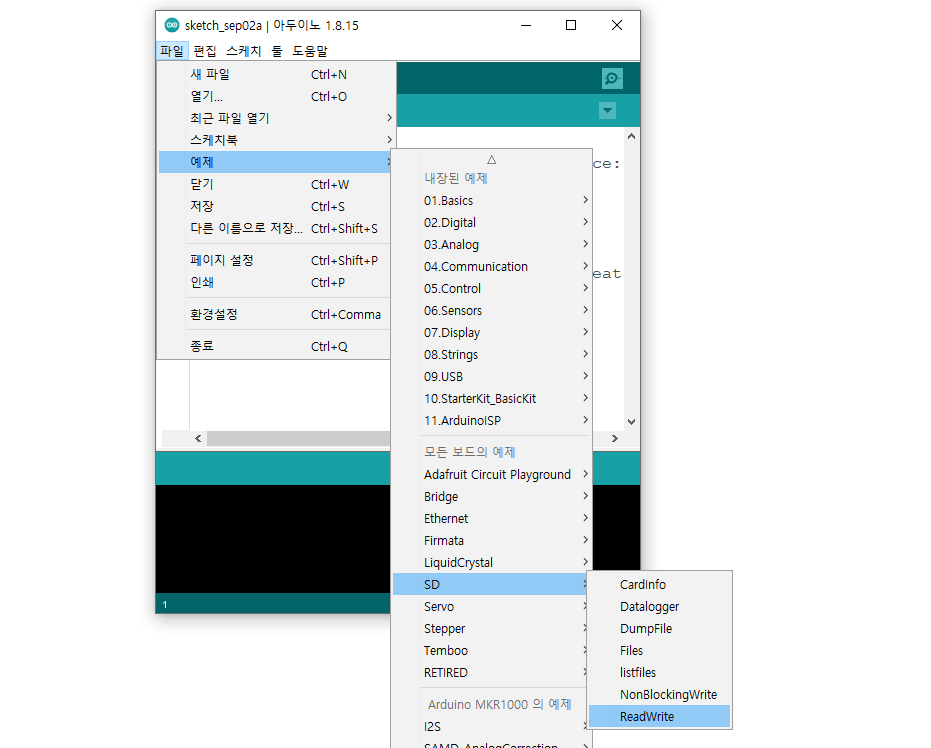Maximize the Arduino window
The height and width of the screenshot is (748, 931).
coord(571,25)
